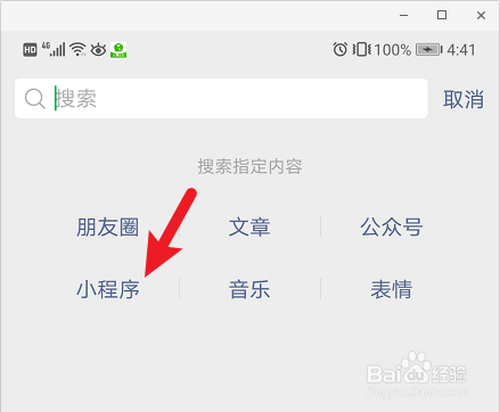
Task: Click the HD status icon
Action: pos(30,50)
